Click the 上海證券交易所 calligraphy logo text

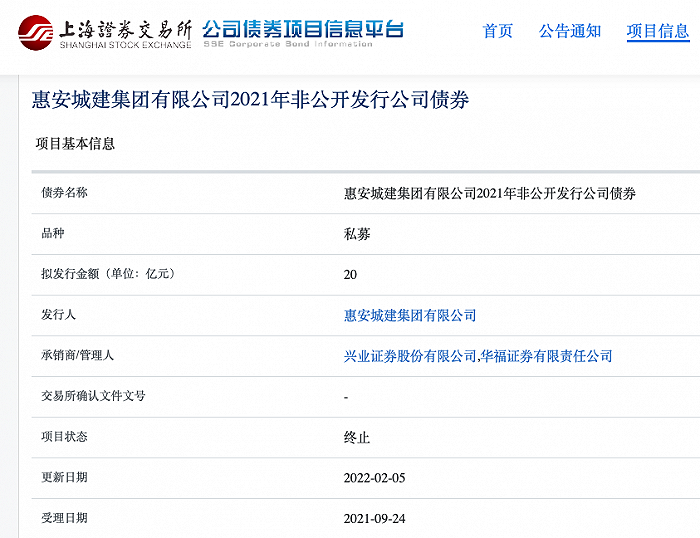click(125, 27)
